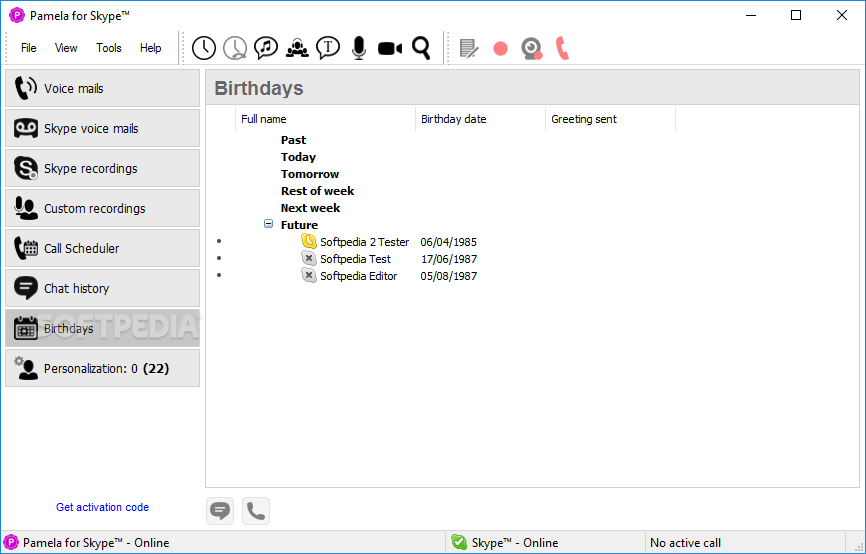Click the video camera toolbar icon

(390, 49)
